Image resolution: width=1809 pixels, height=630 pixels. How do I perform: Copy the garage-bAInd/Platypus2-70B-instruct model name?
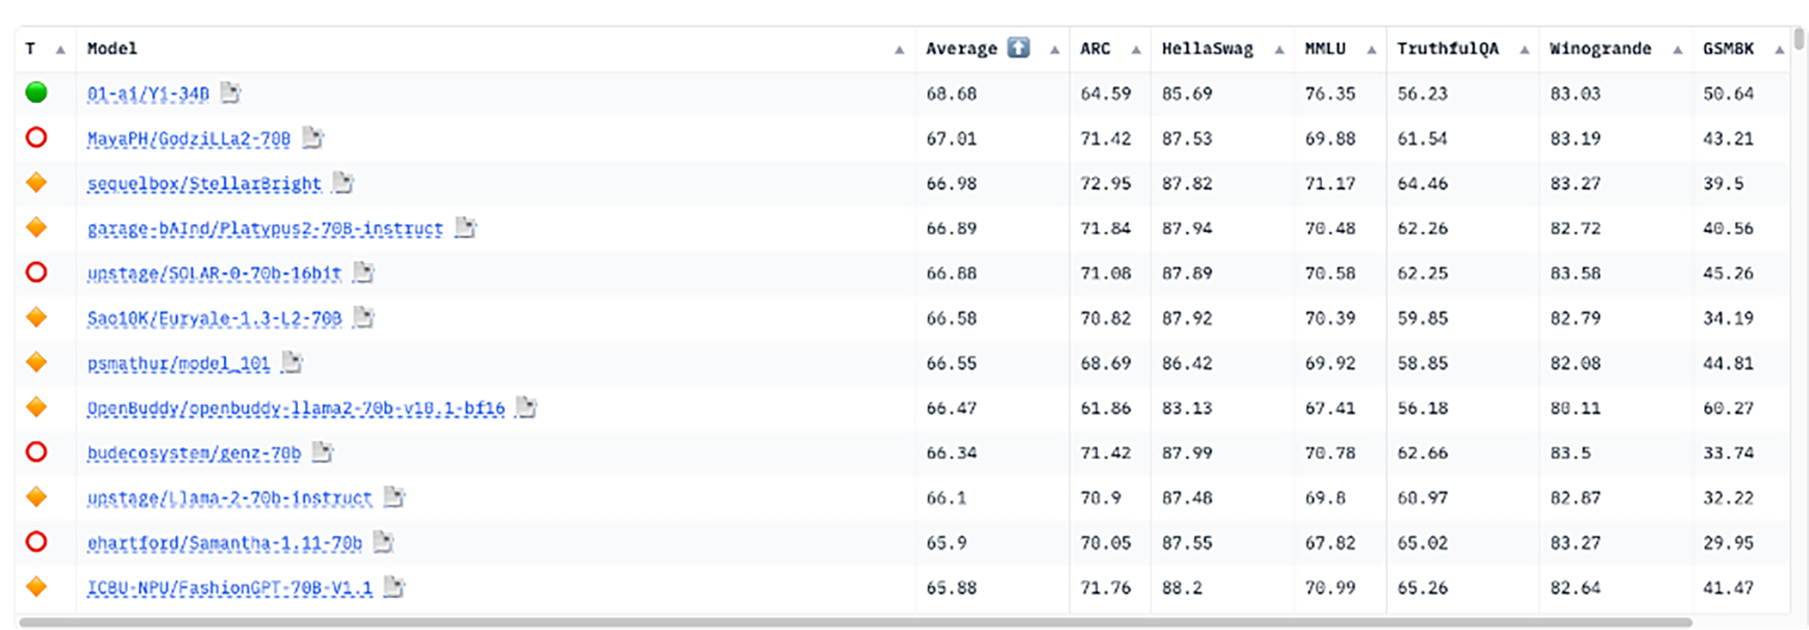coord(465,228)
